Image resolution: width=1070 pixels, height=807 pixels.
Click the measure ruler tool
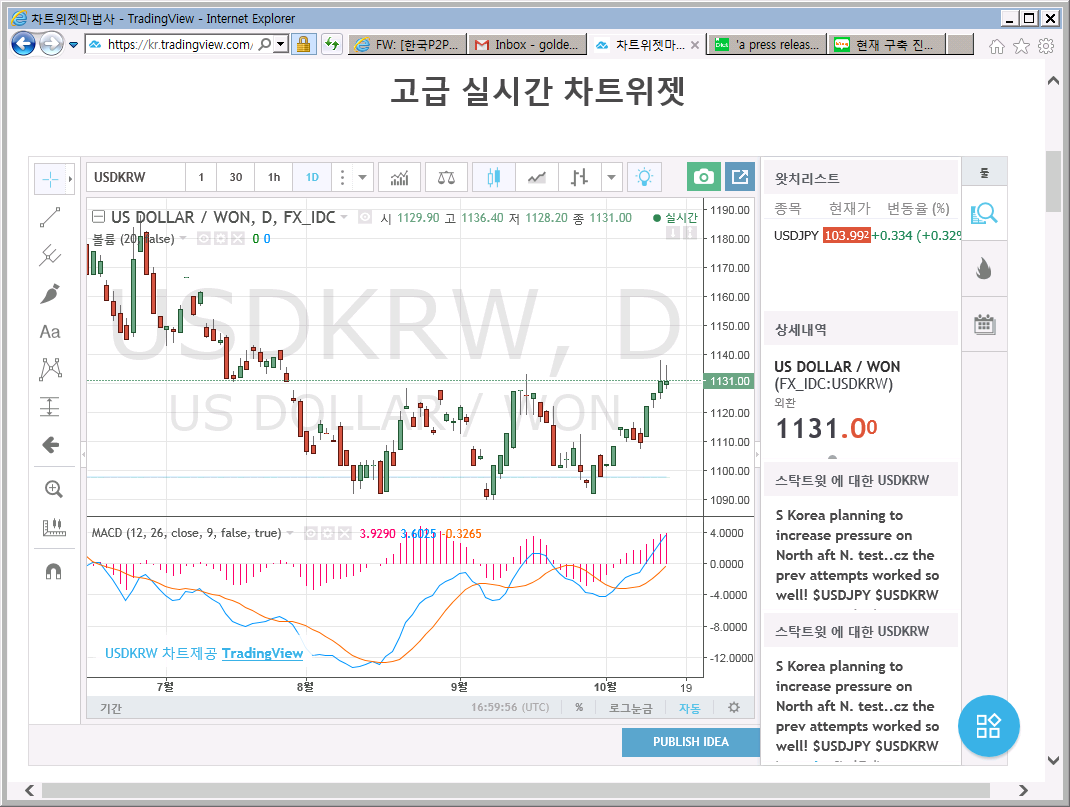pyautogui.click(x=53, y=527)
